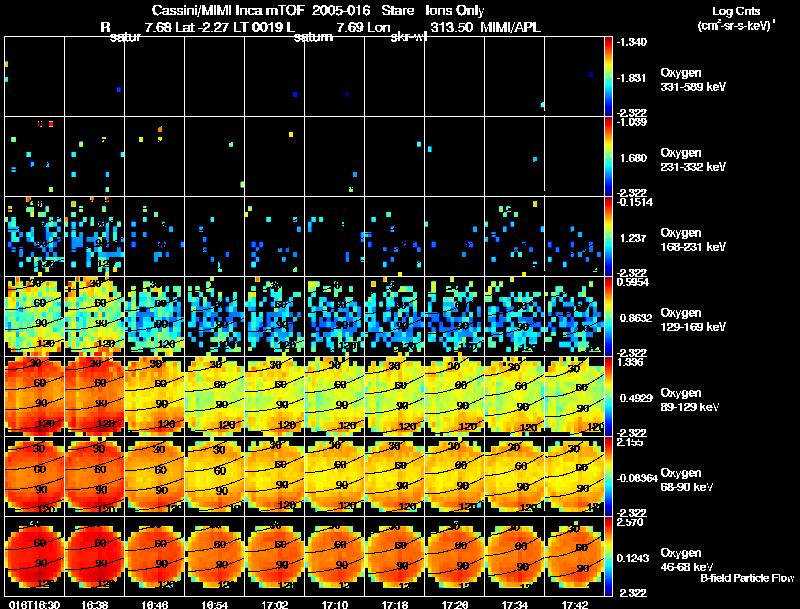This screenshot has width=800, height=609.
Task: Click the first 129-169 keV oxygen image panel
Action: pyautogui.click(x=34, y=315)
